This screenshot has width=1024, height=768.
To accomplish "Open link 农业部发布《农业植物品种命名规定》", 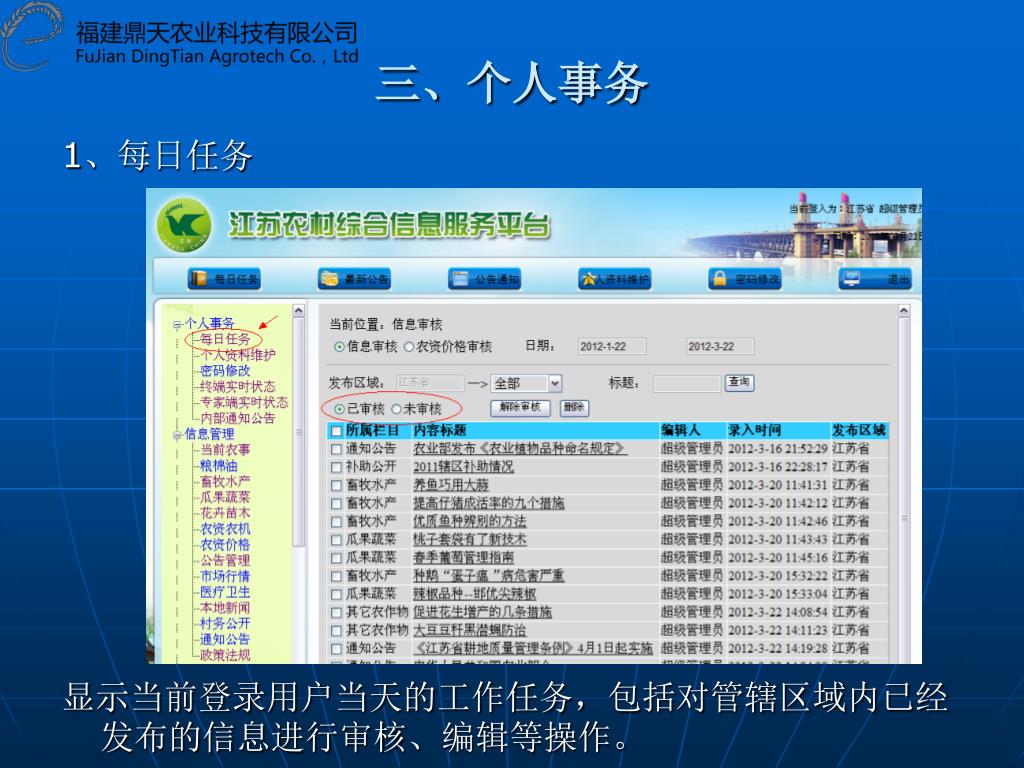I will click(x=520, y=449).
